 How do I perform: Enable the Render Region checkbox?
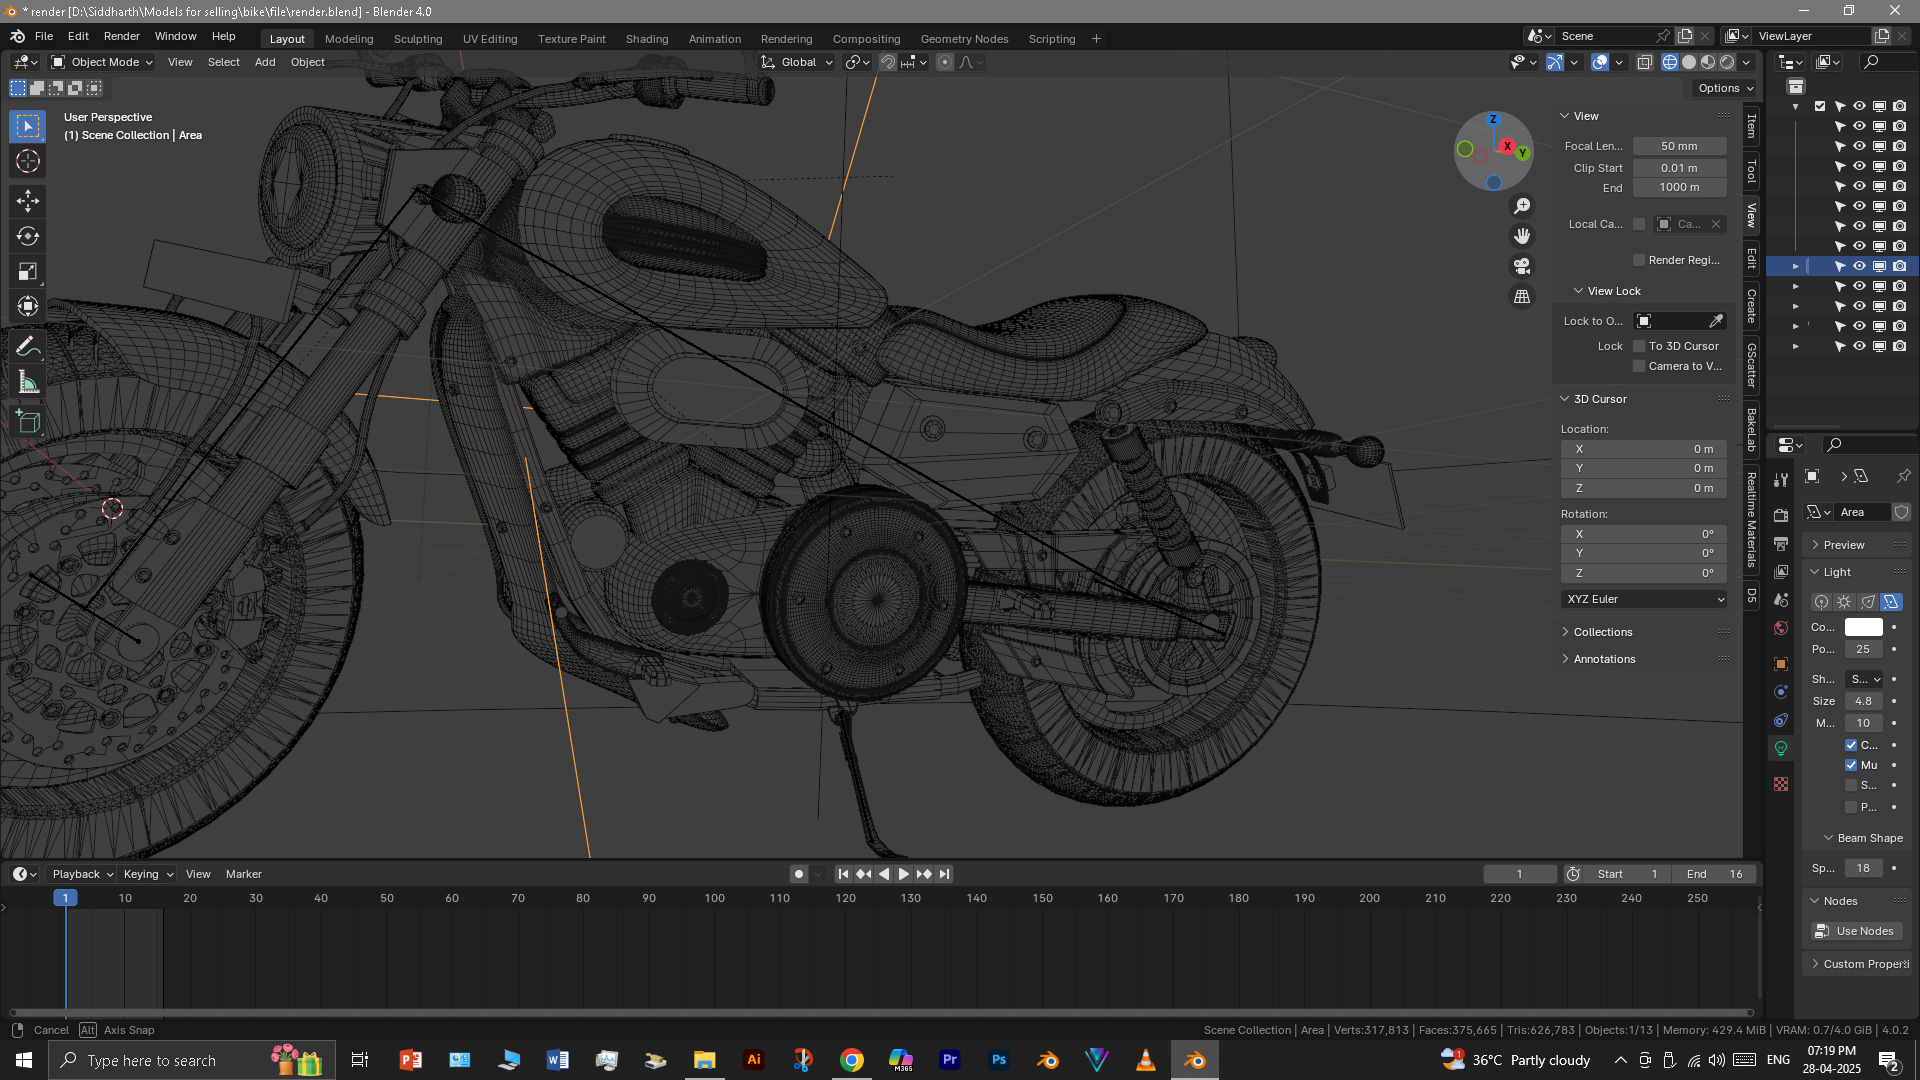click(1639, 260)
